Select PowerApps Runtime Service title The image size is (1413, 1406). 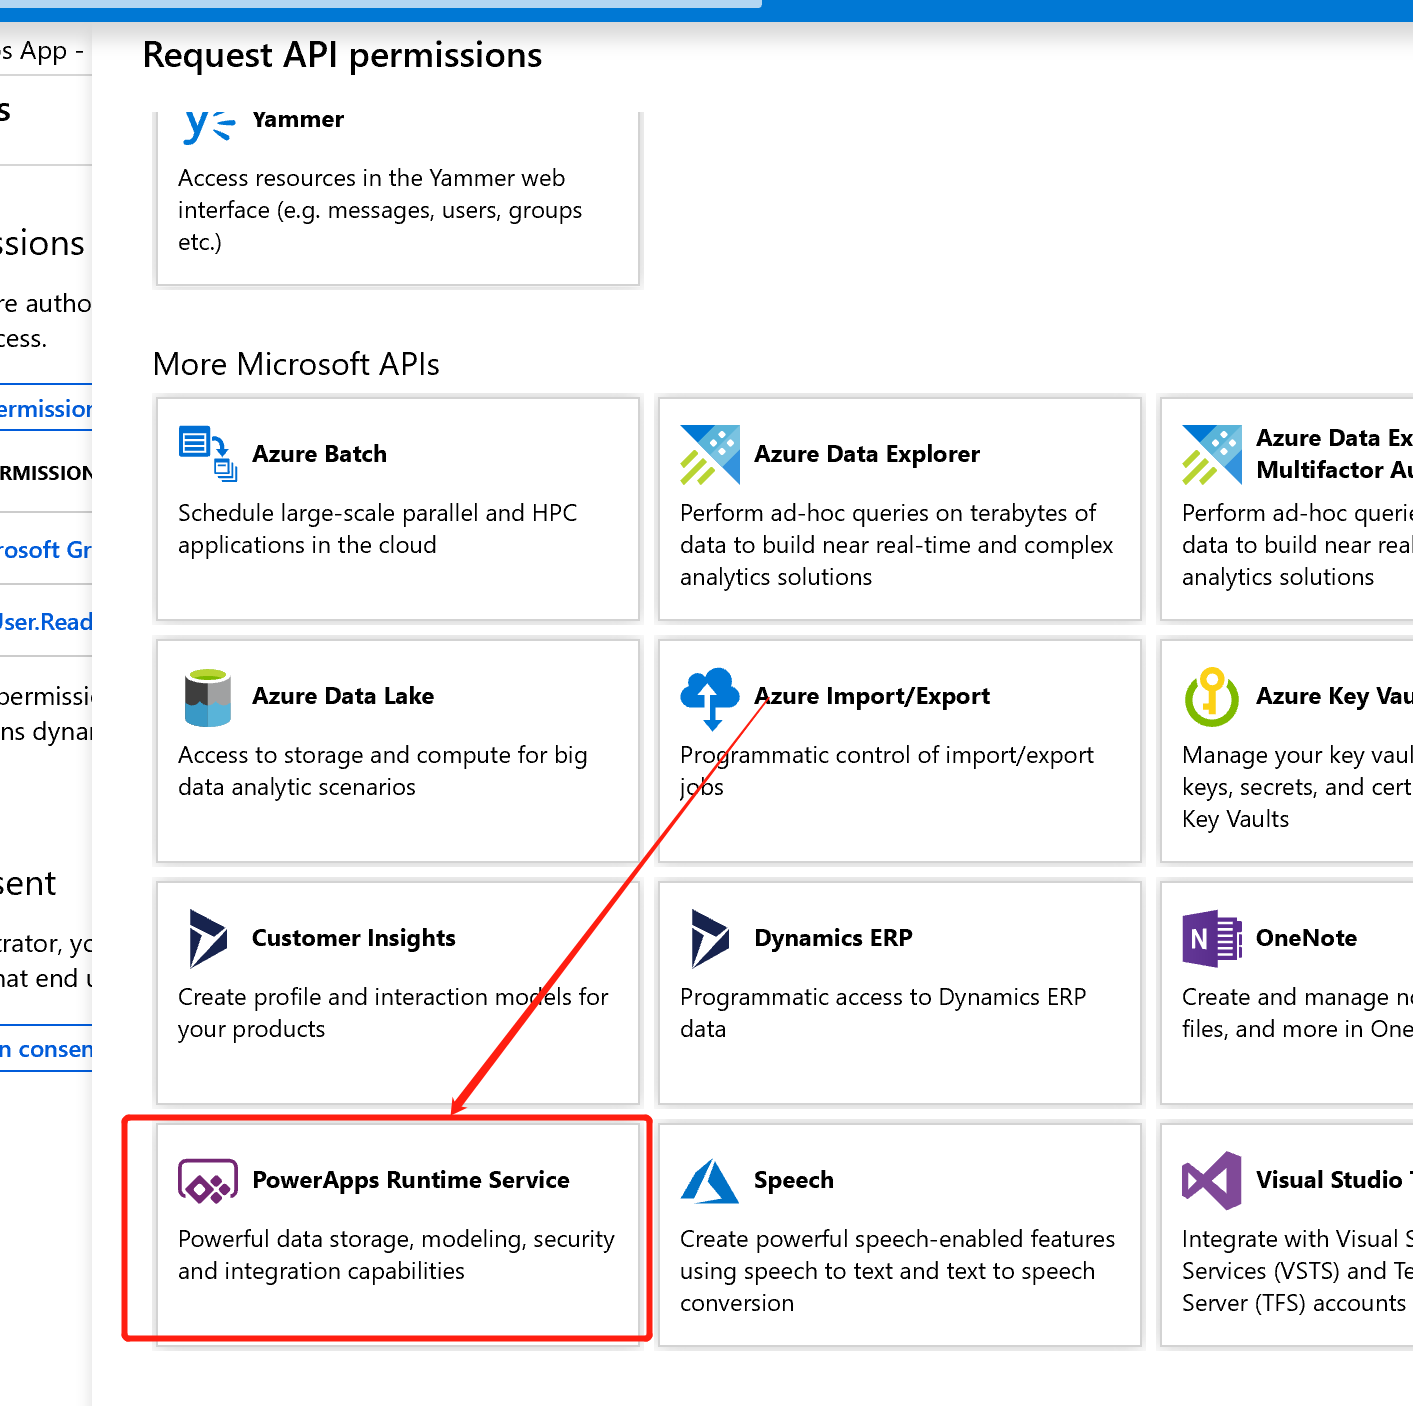click(411, 1180)
